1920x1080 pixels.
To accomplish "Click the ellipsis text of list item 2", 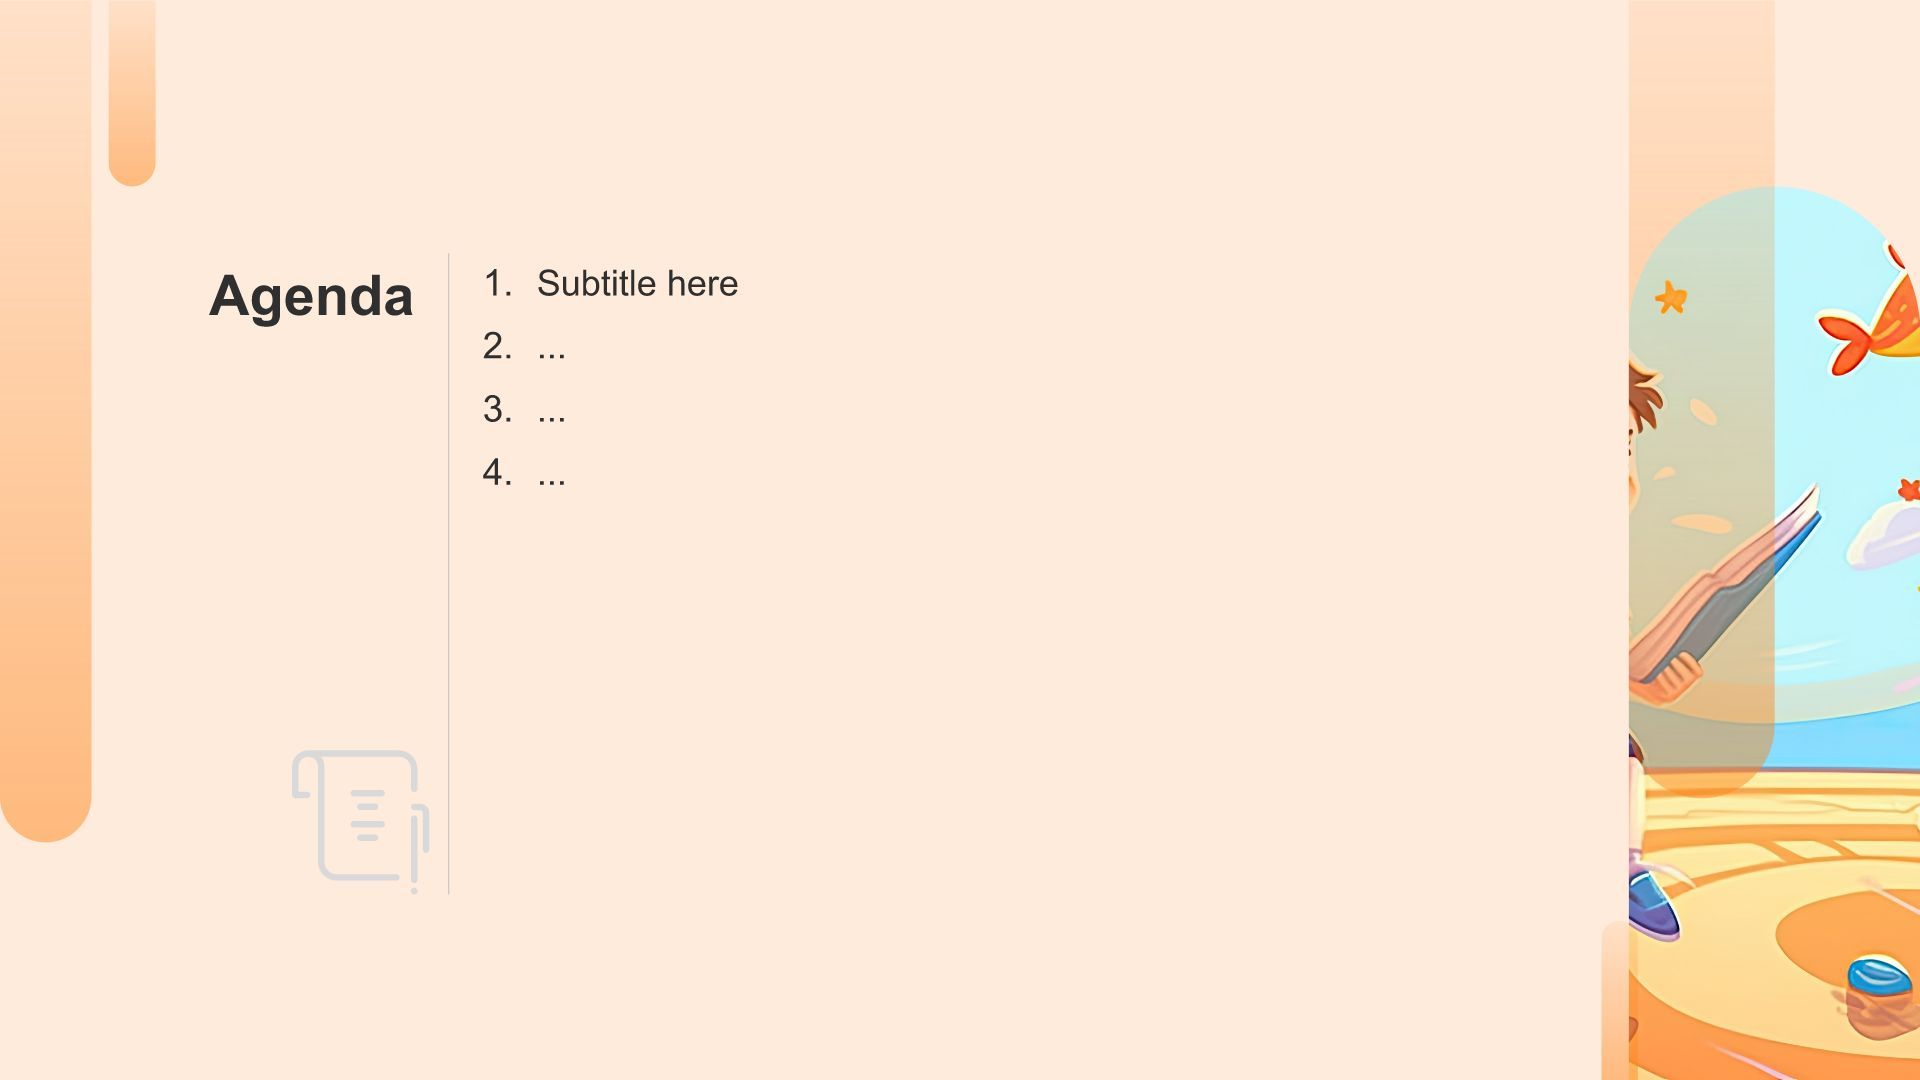I will click(551, 348).
